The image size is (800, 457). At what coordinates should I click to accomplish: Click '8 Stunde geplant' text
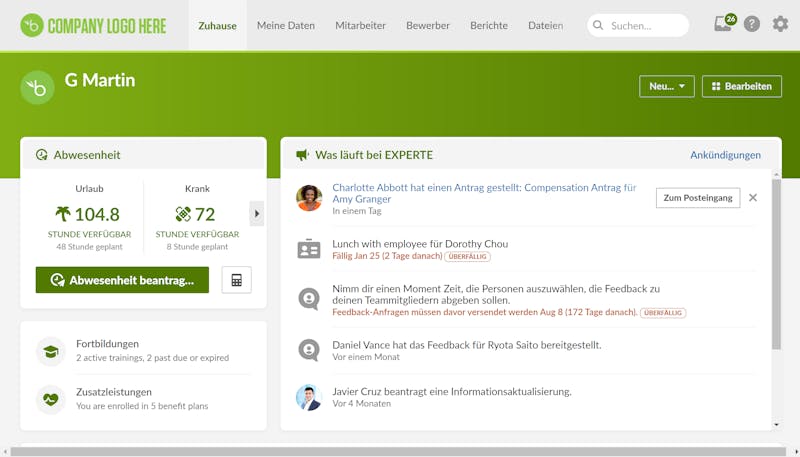(197, 247)
